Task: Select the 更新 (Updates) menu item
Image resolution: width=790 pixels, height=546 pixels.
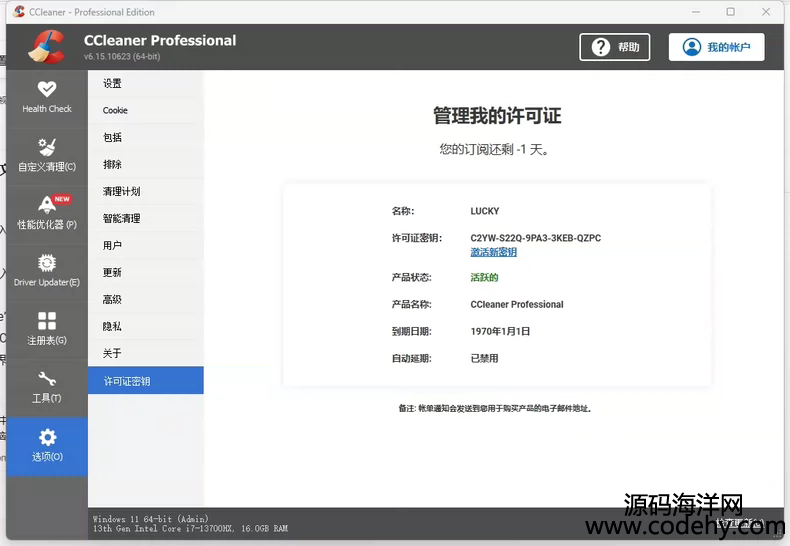Action: pos(146,272)
